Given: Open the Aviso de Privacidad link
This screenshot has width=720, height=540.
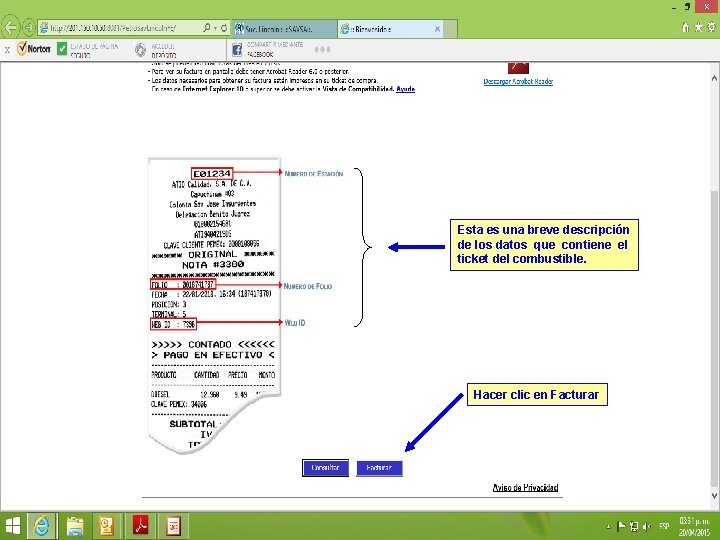Looking at the screenshot, I should (525, 488).
